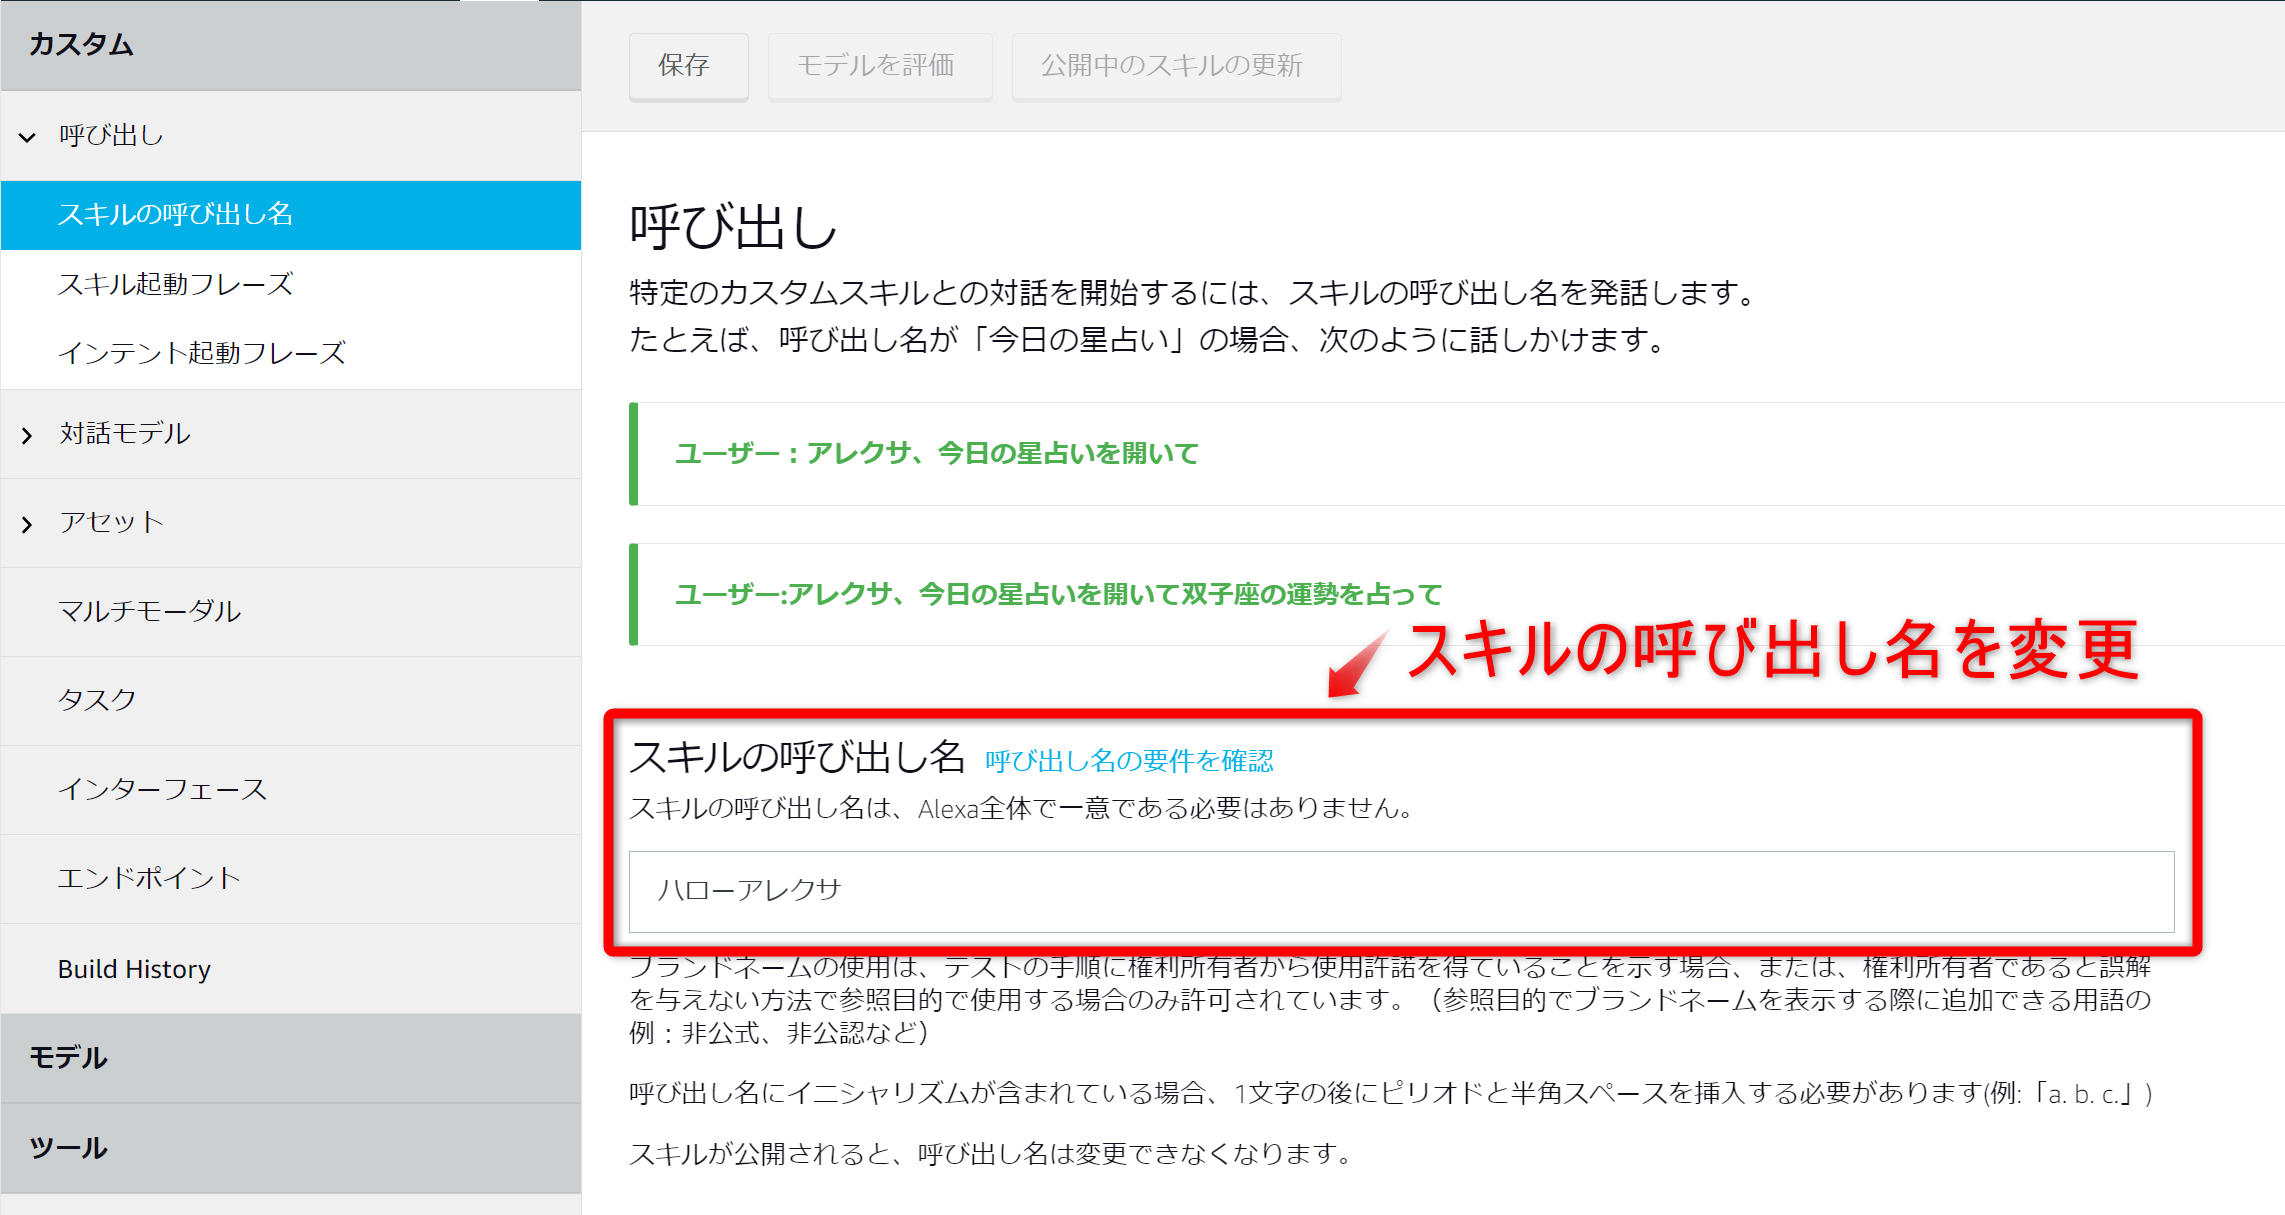Open the マルチモーダル page

(x=150, y=611)
